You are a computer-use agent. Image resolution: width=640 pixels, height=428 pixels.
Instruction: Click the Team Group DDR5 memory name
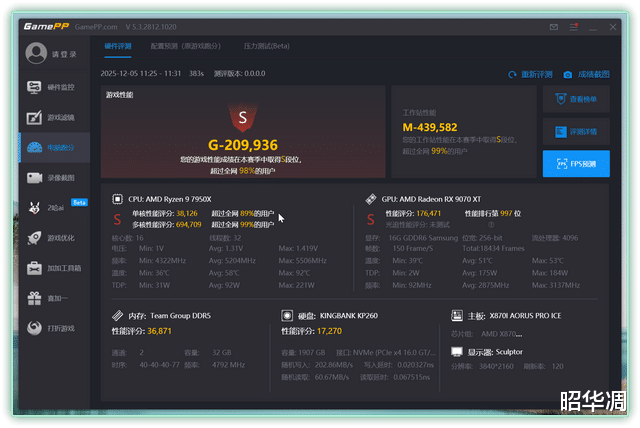tap(180, 315)
